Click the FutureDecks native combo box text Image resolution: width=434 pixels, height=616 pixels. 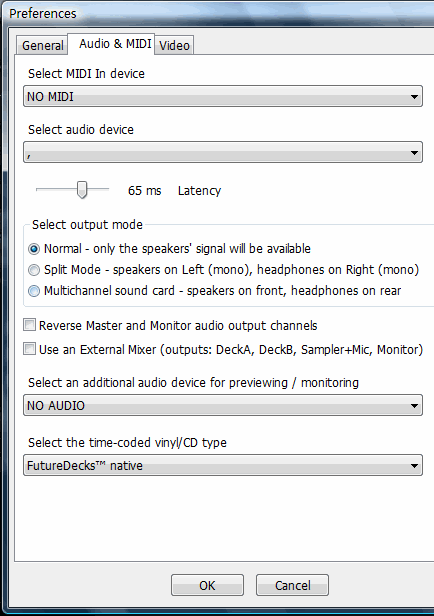coord(84,466)
